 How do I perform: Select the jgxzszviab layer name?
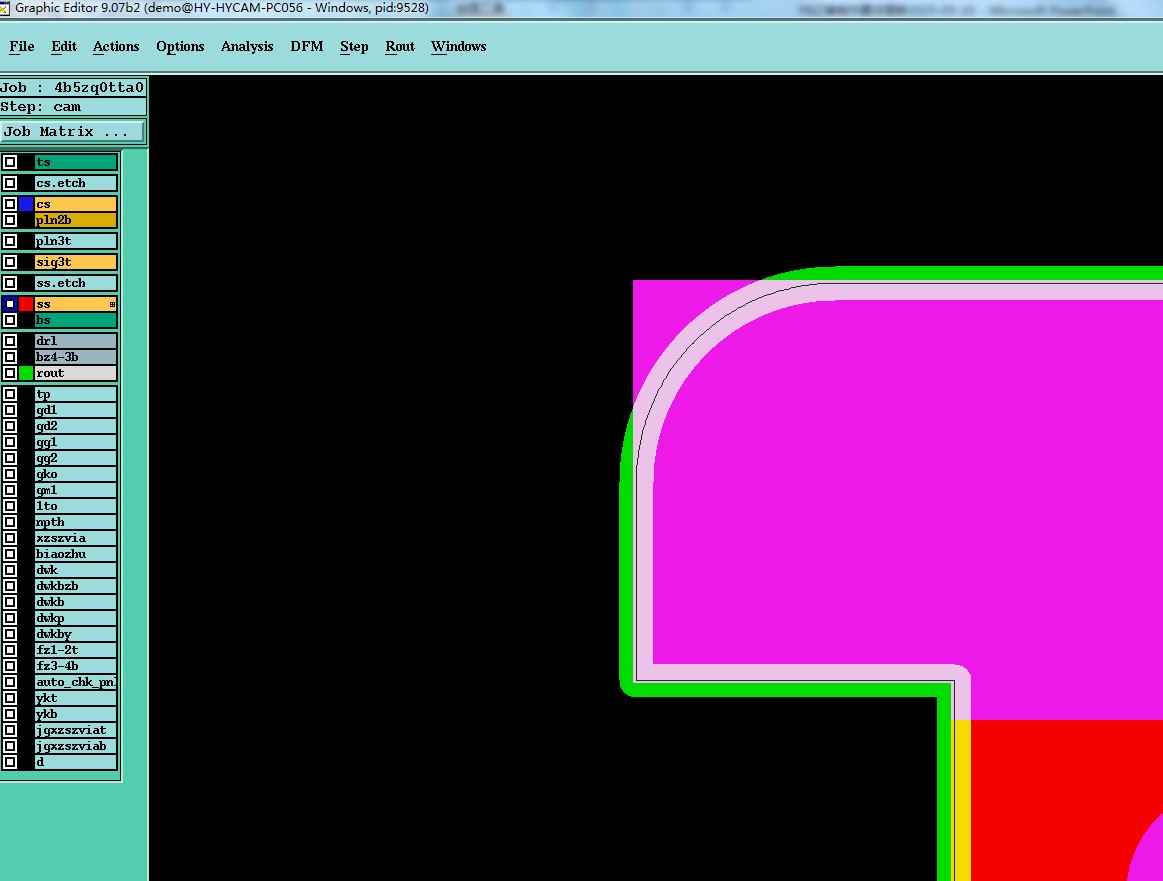pos(76,746)
